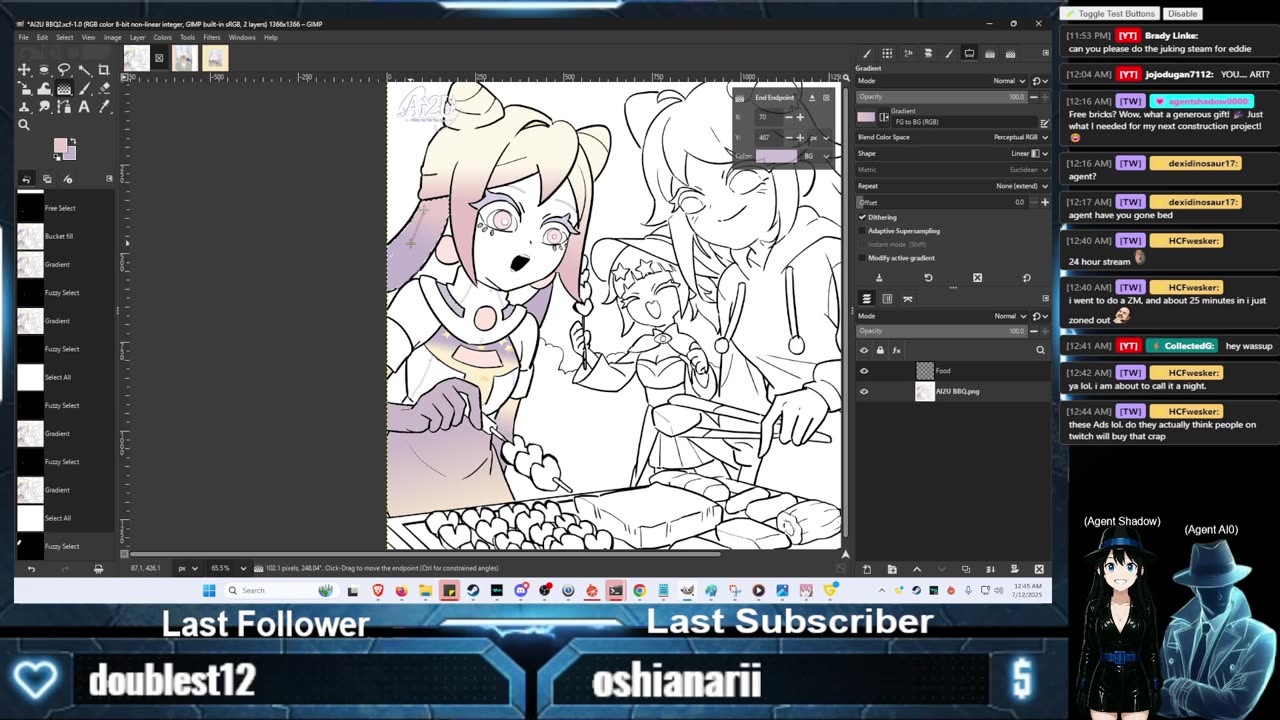Image resolution: width=1280 pixels, height=720 pixels.
Task: Open the Colors menu
Action: (162, 37)
